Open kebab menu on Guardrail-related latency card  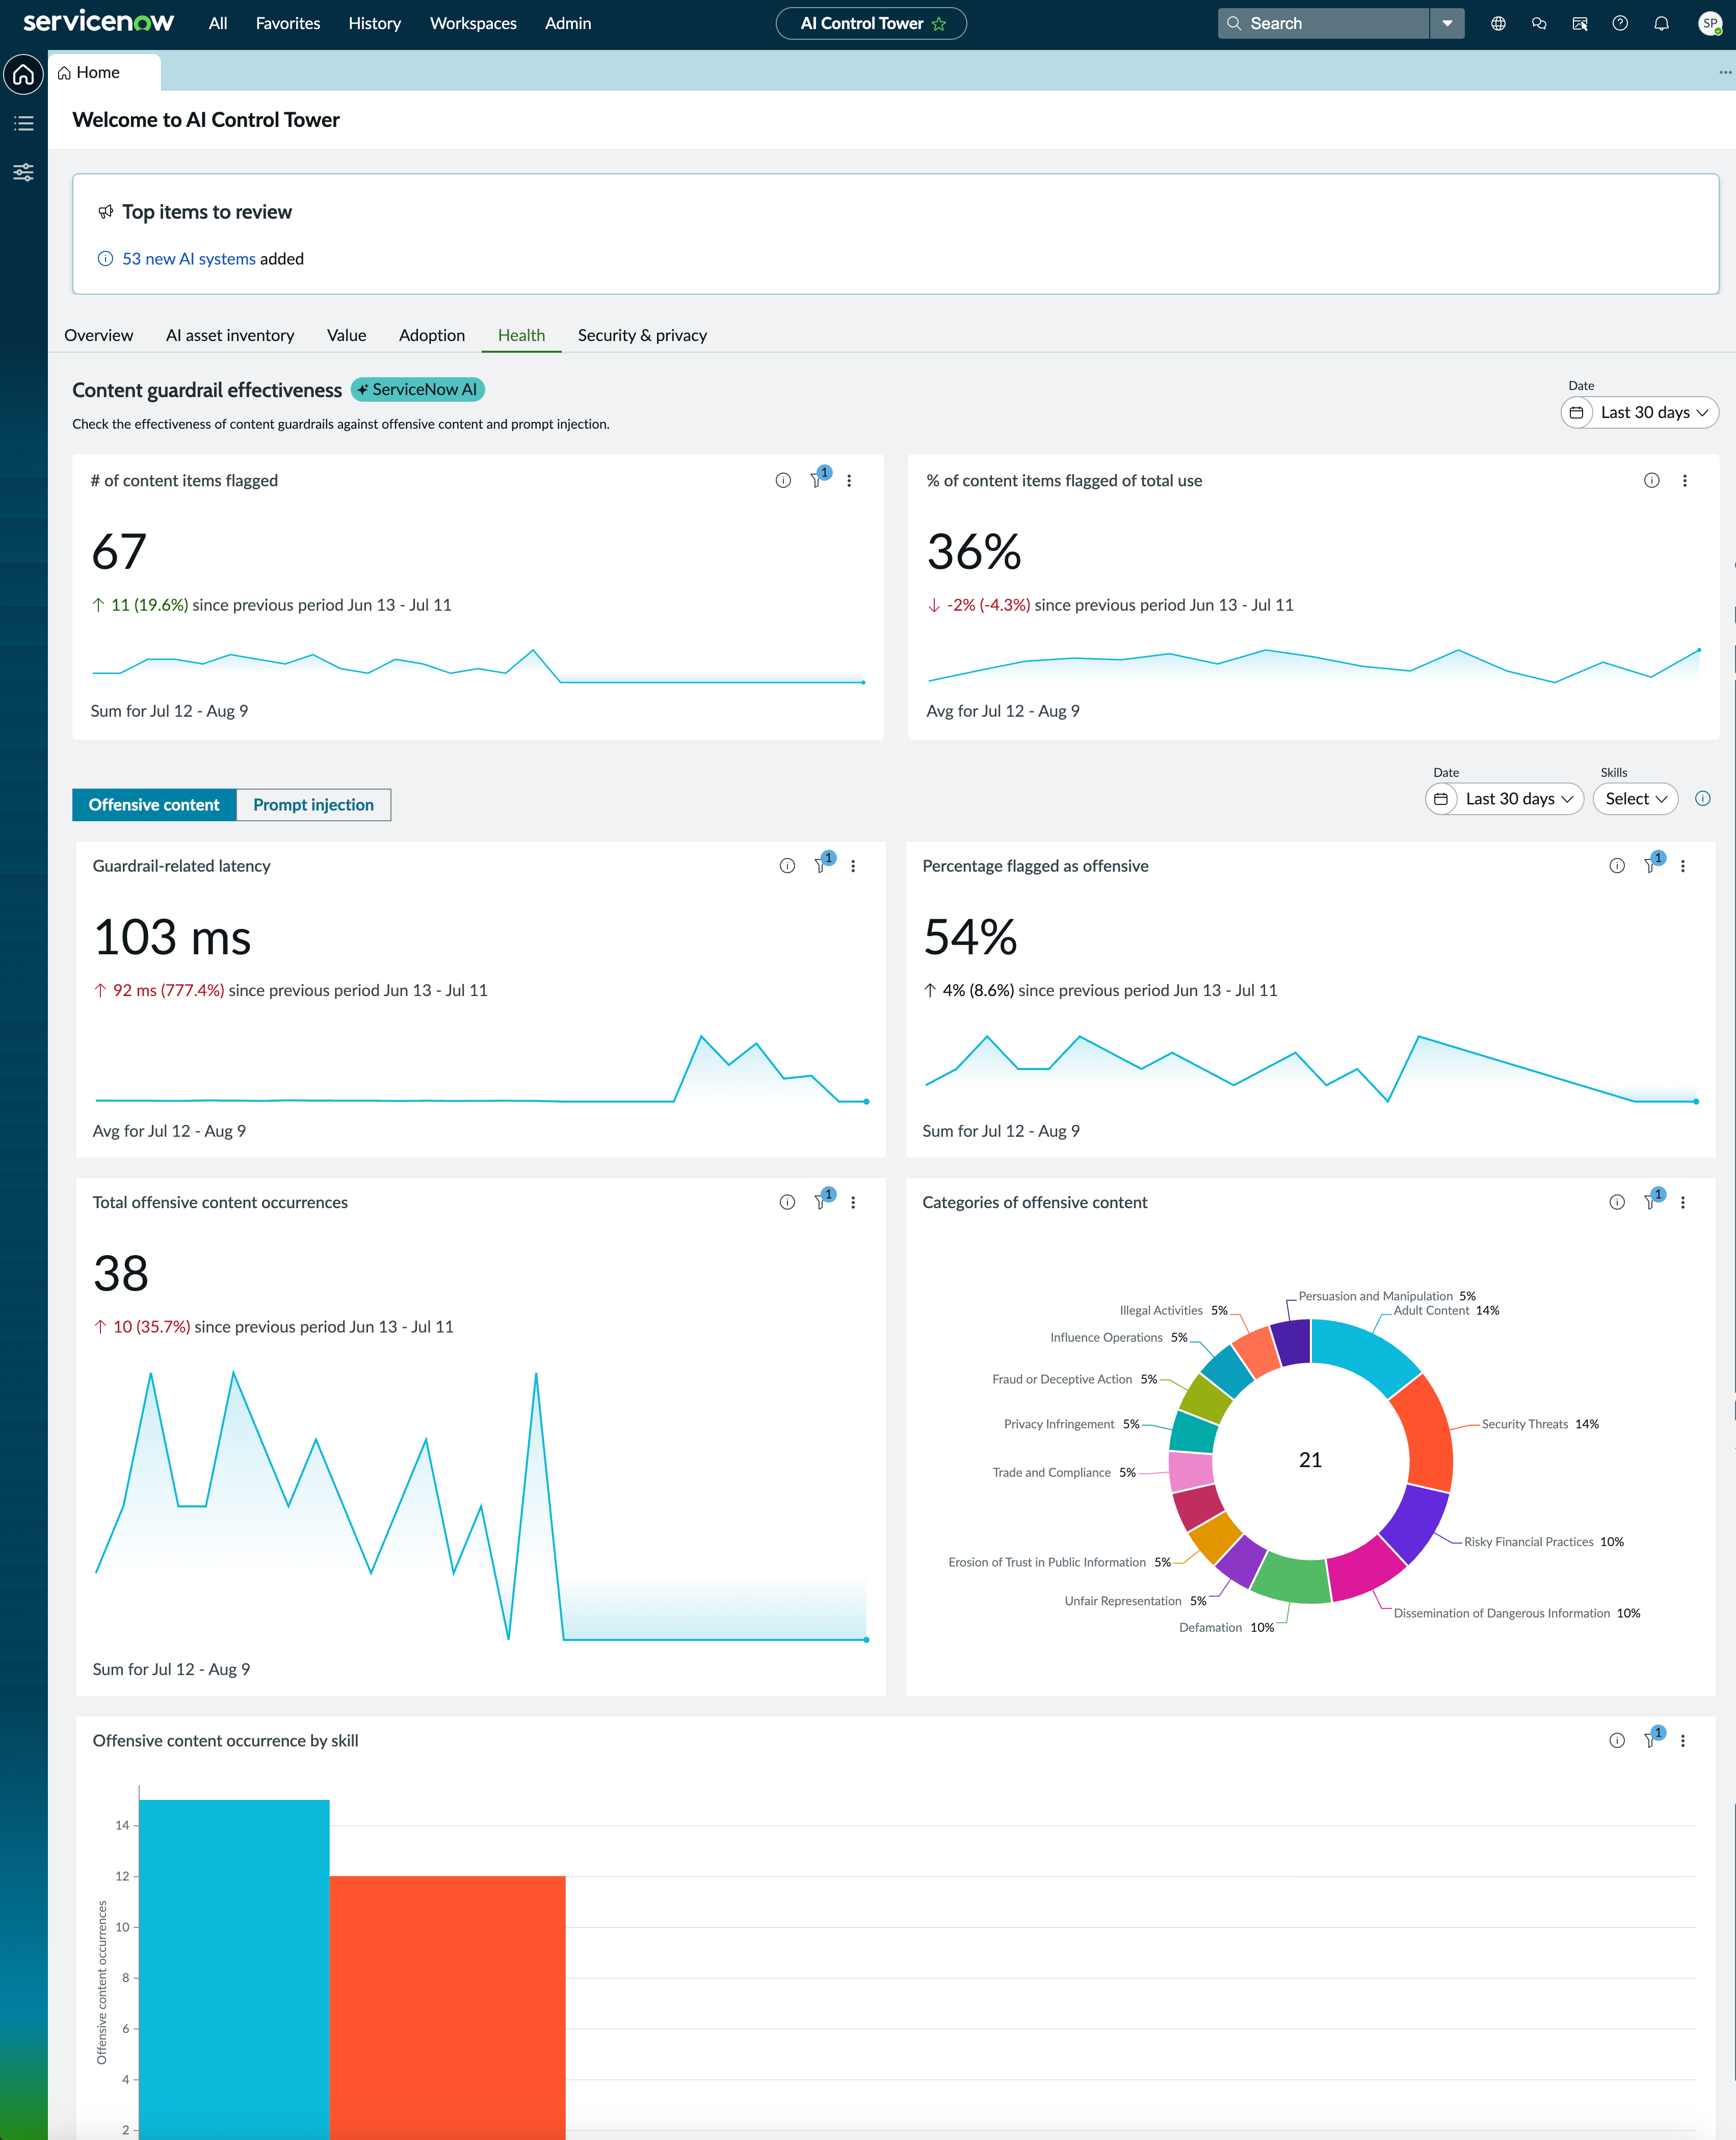point(853,865)
